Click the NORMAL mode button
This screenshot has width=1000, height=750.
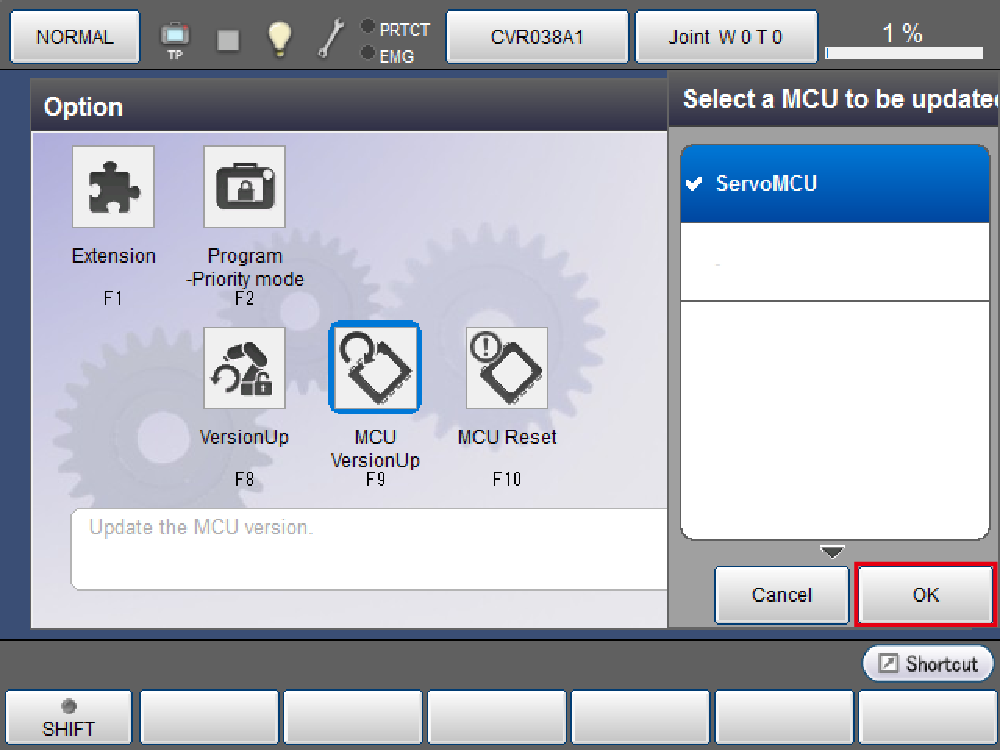[74, 38]
